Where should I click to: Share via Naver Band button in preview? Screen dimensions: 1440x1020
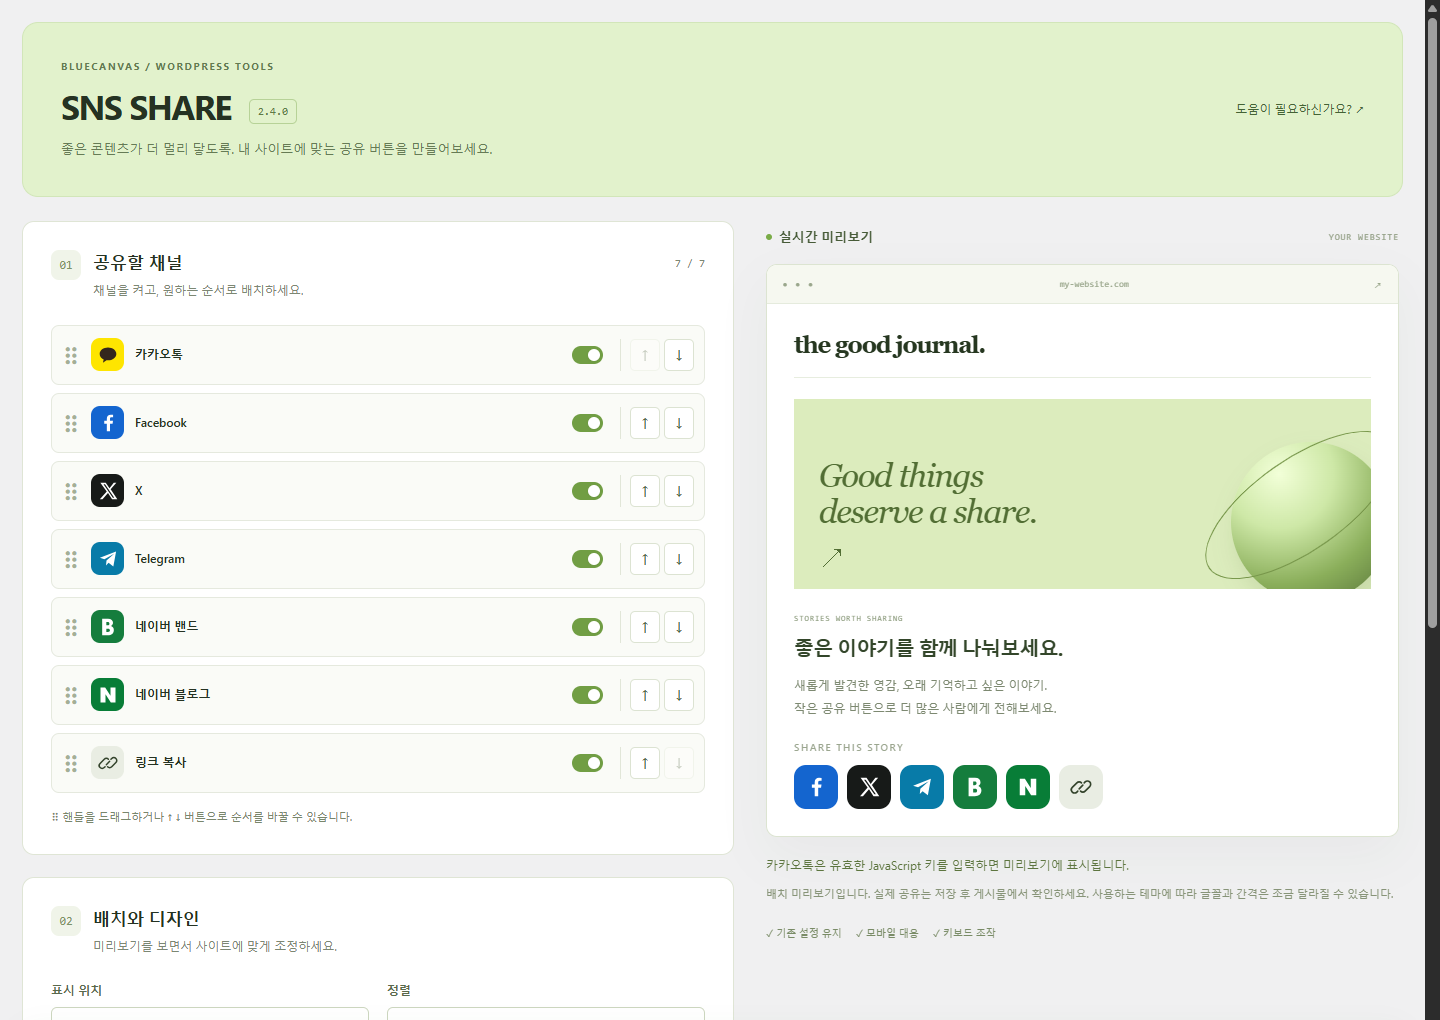[x=975, y=787]
